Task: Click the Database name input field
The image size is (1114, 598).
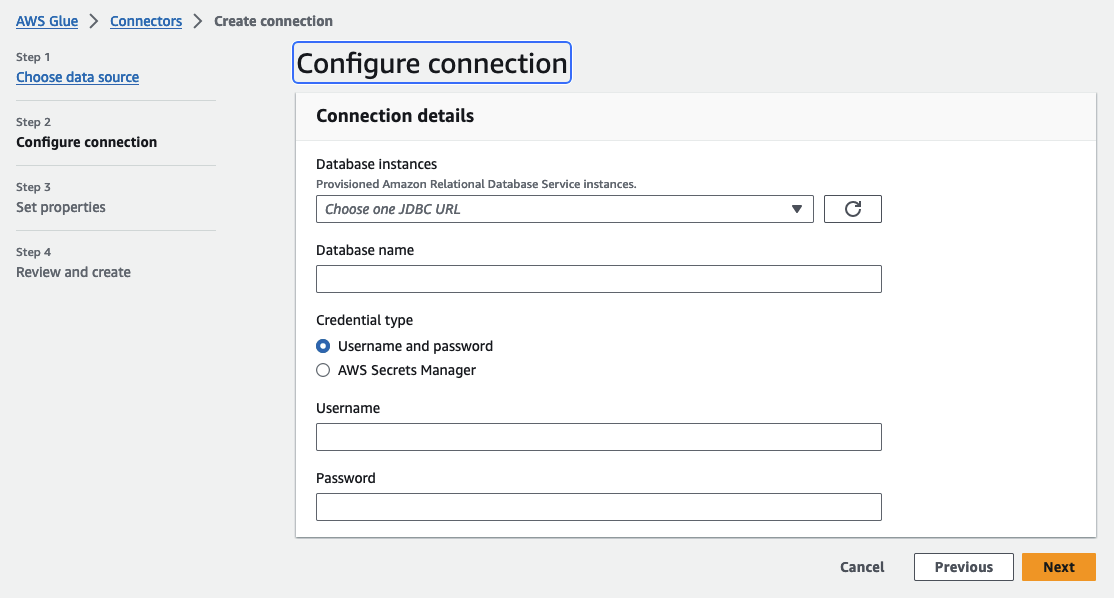Action: coord(598,278)
